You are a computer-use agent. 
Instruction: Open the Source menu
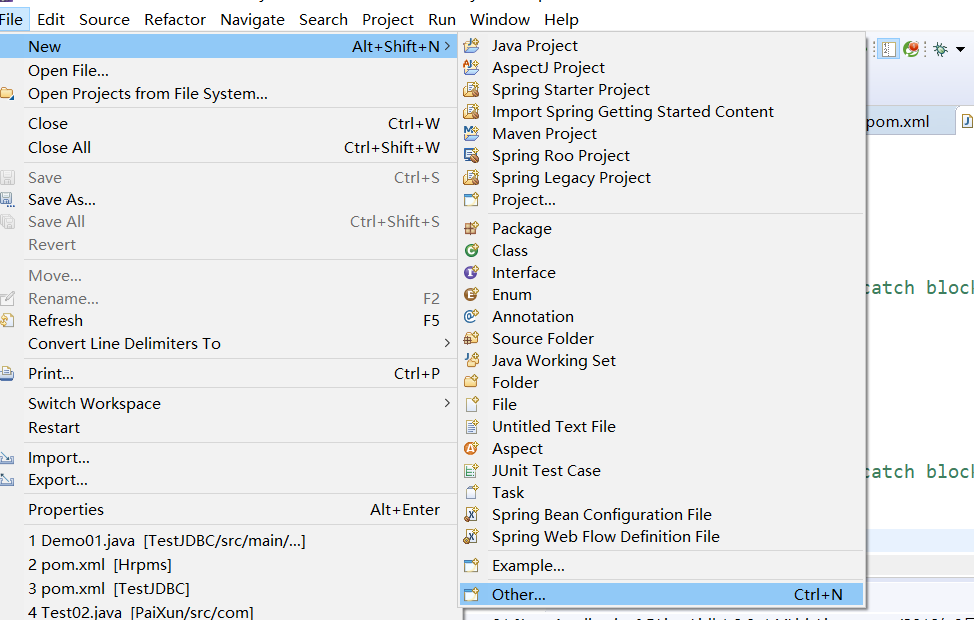click(104, 20)
